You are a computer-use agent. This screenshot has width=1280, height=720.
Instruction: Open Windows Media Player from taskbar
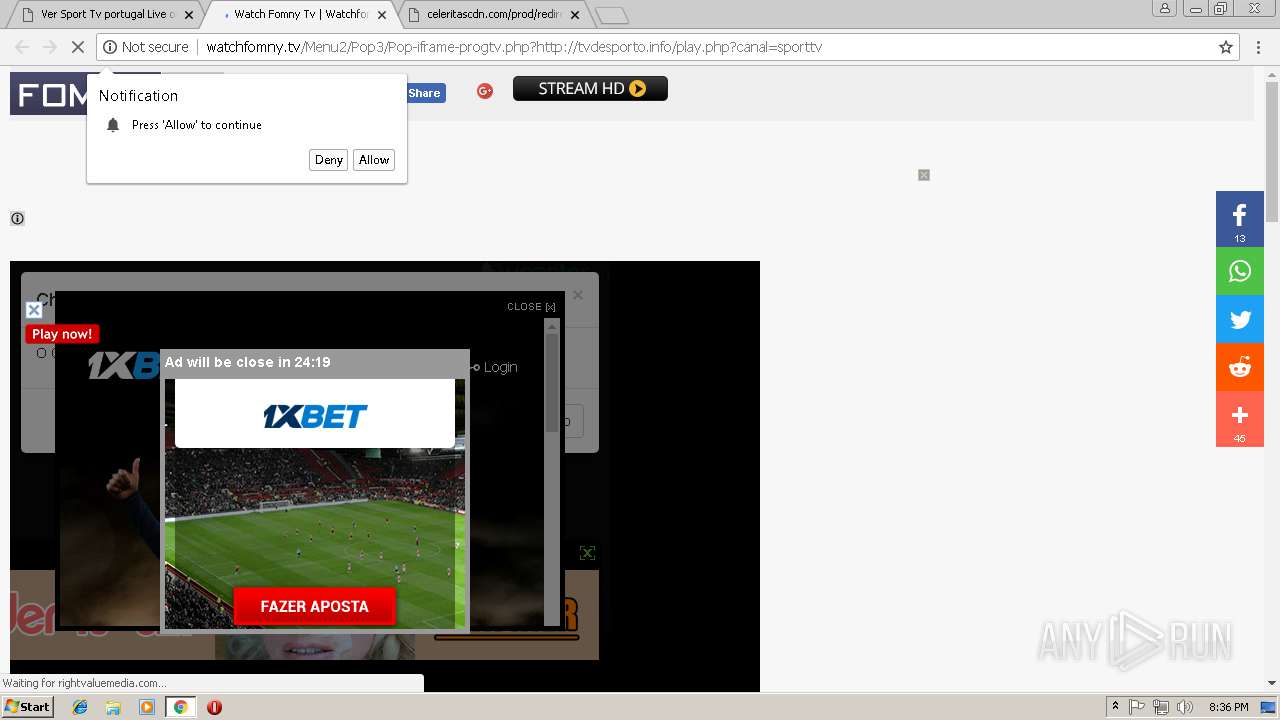147,707
